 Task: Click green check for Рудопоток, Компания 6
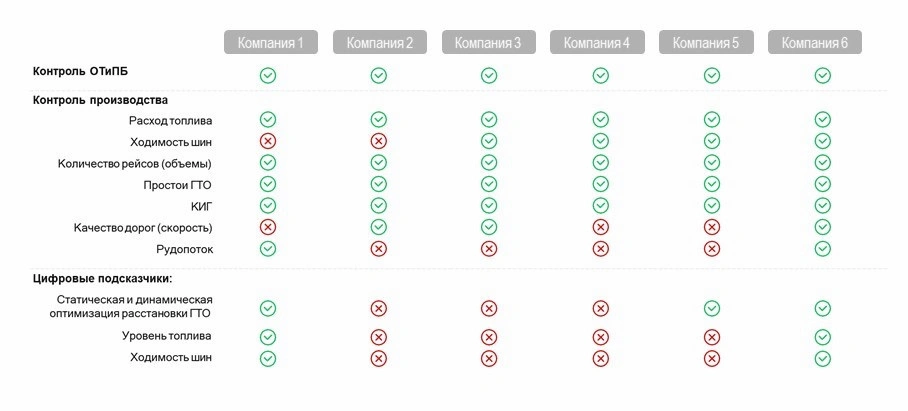[x=822, y=249]
